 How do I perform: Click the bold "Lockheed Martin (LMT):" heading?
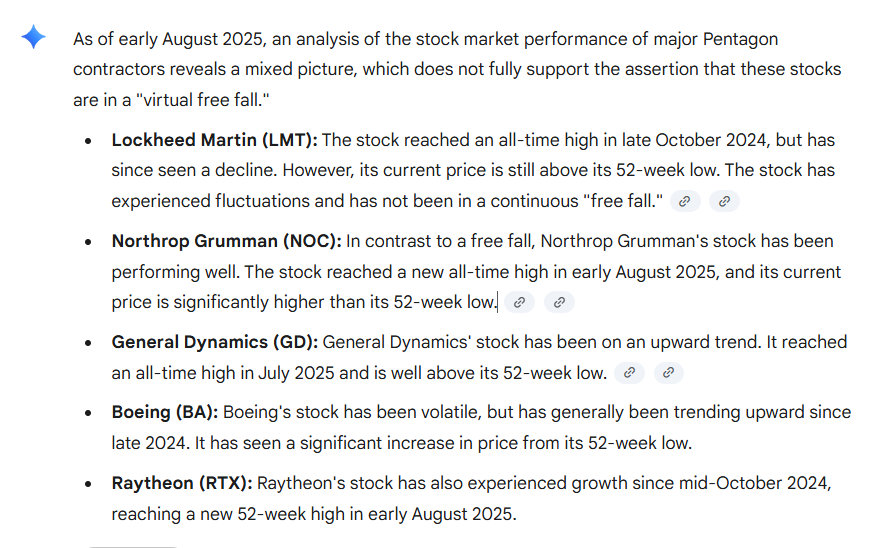(214, 140)
